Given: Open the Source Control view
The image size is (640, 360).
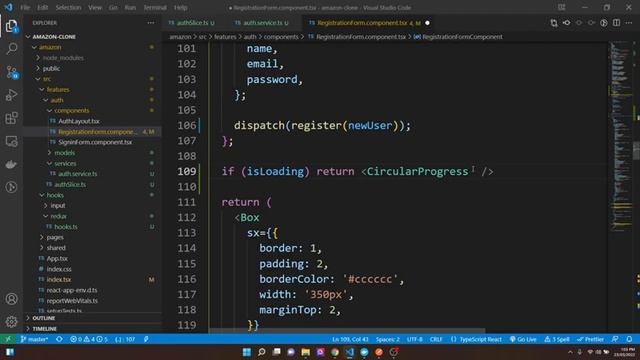Looking at the screenshot, I should pyautogui.click(x=11, y=72).
